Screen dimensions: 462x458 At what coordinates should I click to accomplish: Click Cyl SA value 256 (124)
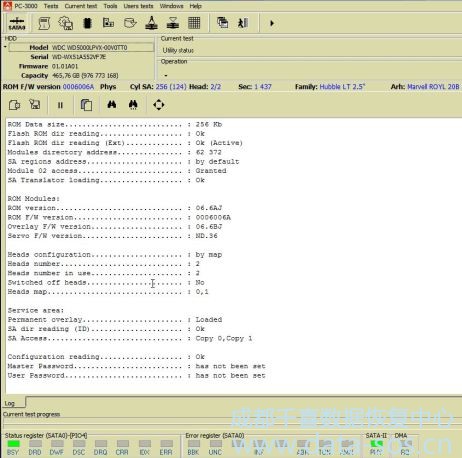171,87
